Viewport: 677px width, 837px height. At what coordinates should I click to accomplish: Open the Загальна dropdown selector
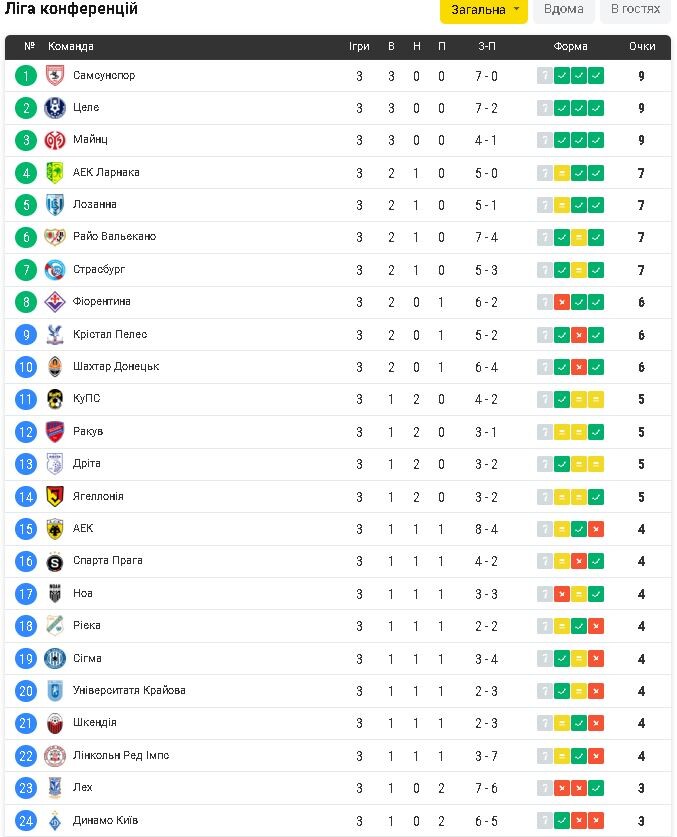pos(484,10)
